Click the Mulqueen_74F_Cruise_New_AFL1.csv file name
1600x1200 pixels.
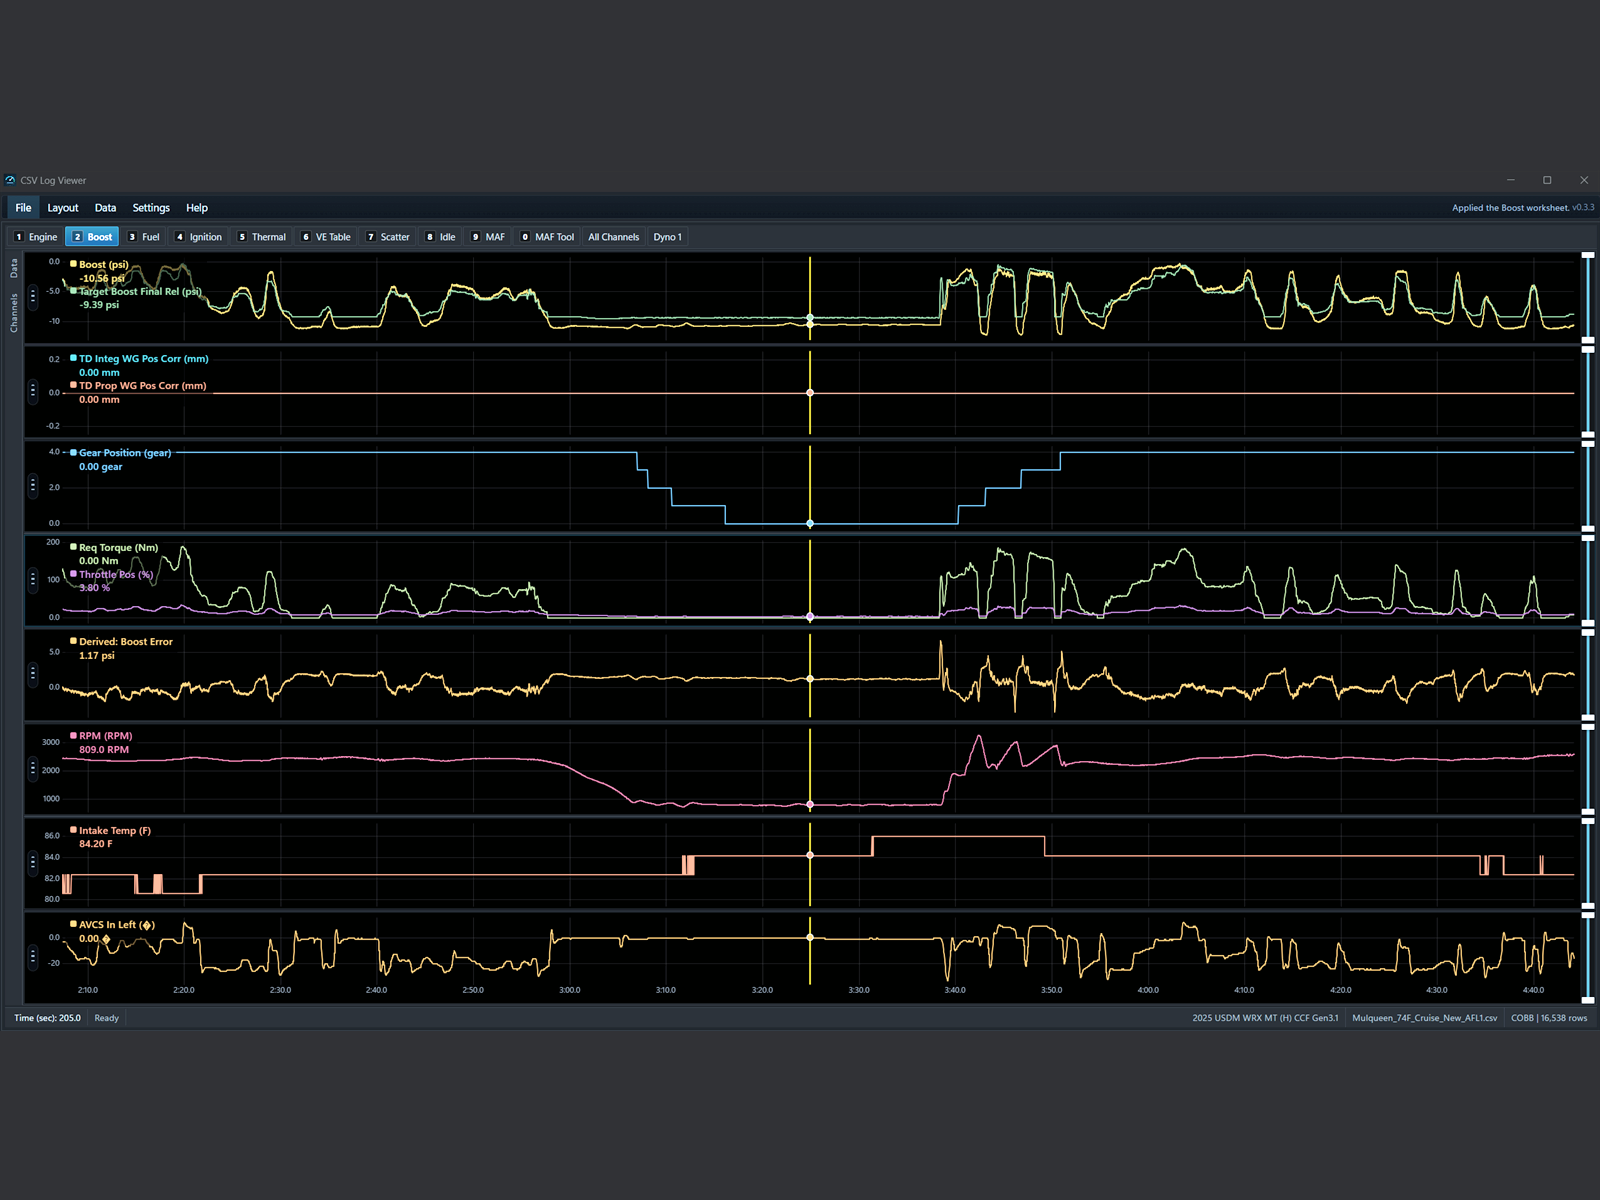click(1425, 1018)
